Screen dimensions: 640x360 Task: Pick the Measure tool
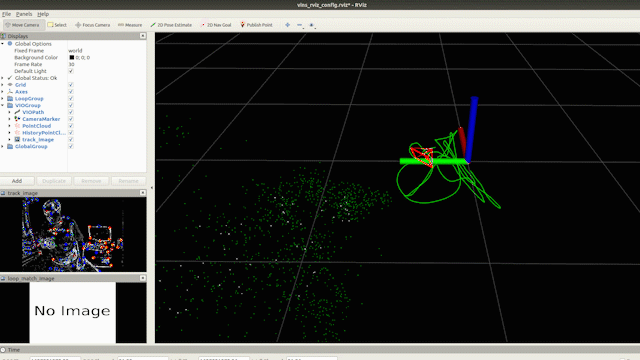click(x=130, y=25)
